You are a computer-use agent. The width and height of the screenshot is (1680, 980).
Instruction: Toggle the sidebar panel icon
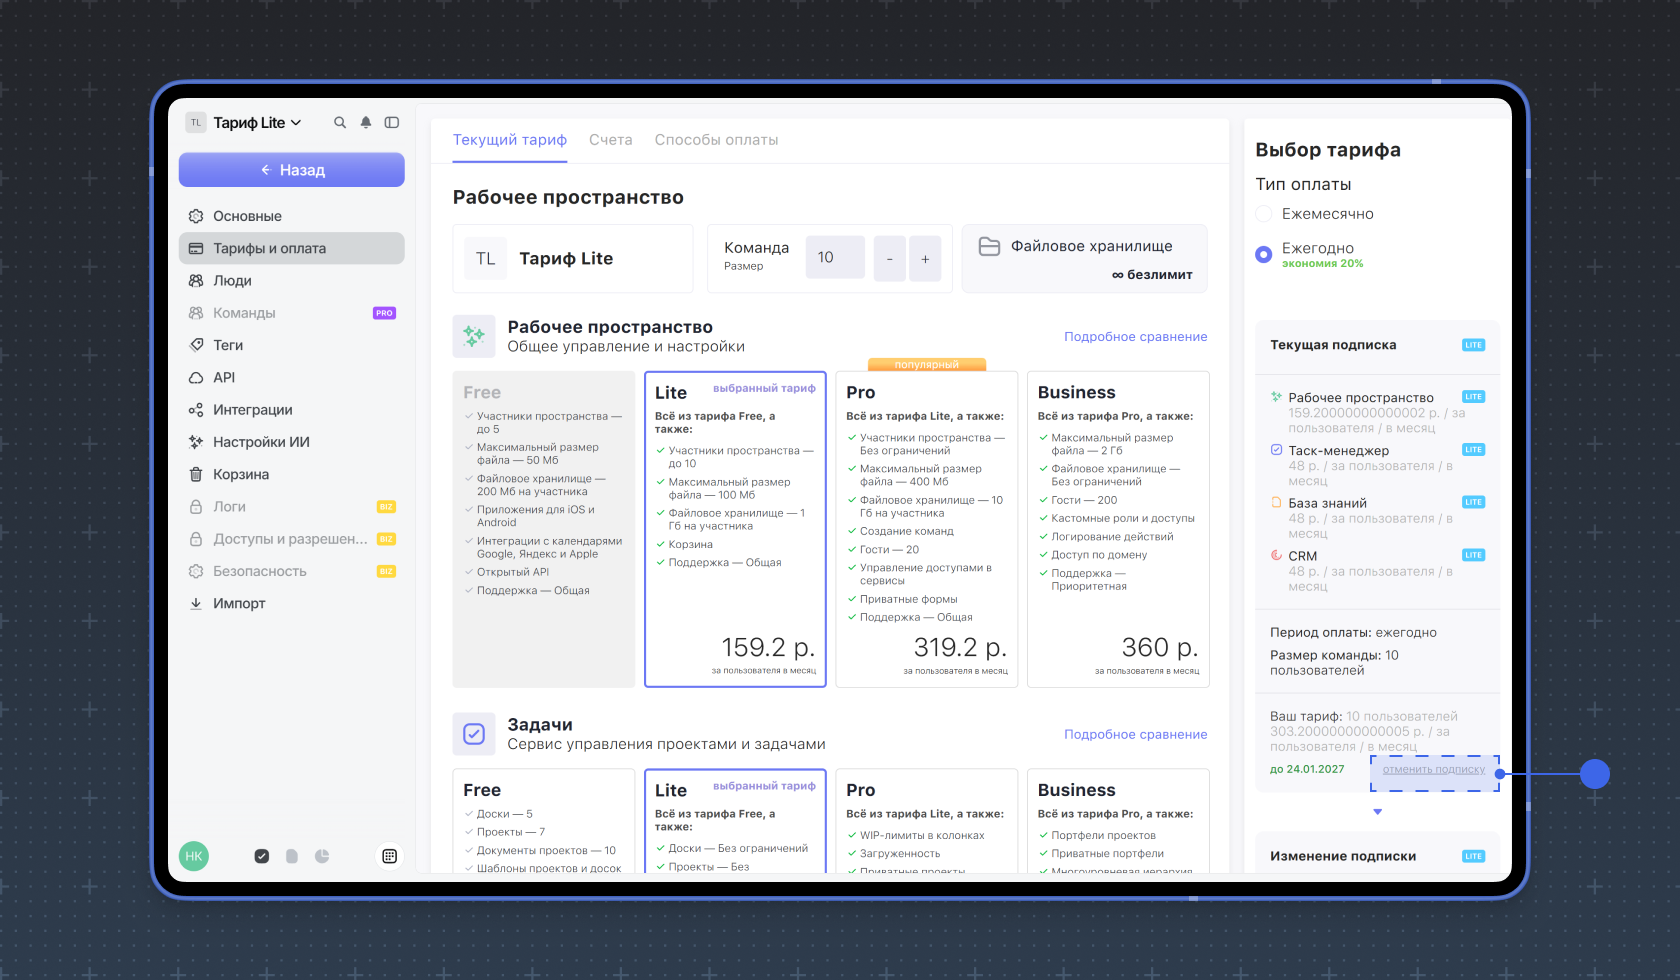pos(392,123)
